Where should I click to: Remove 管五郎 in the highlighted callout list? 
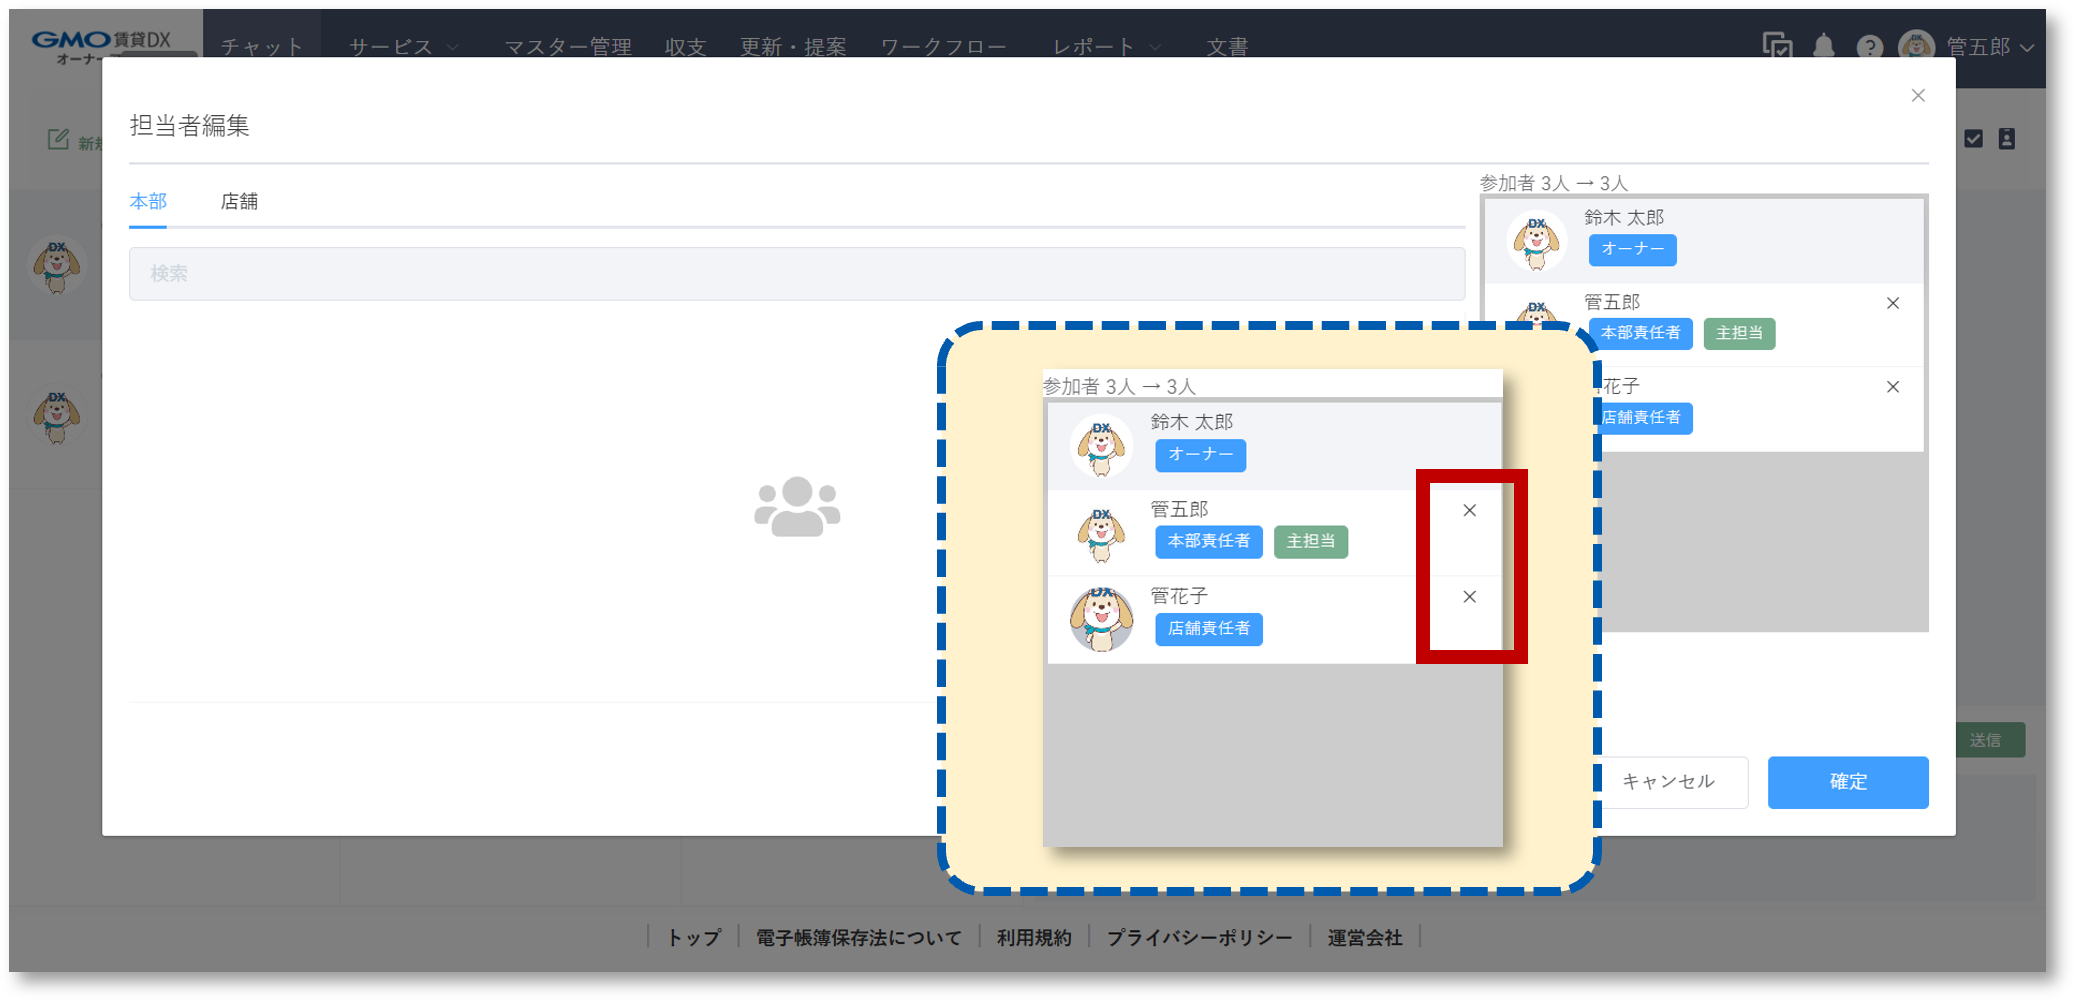tap(1469, 511)
